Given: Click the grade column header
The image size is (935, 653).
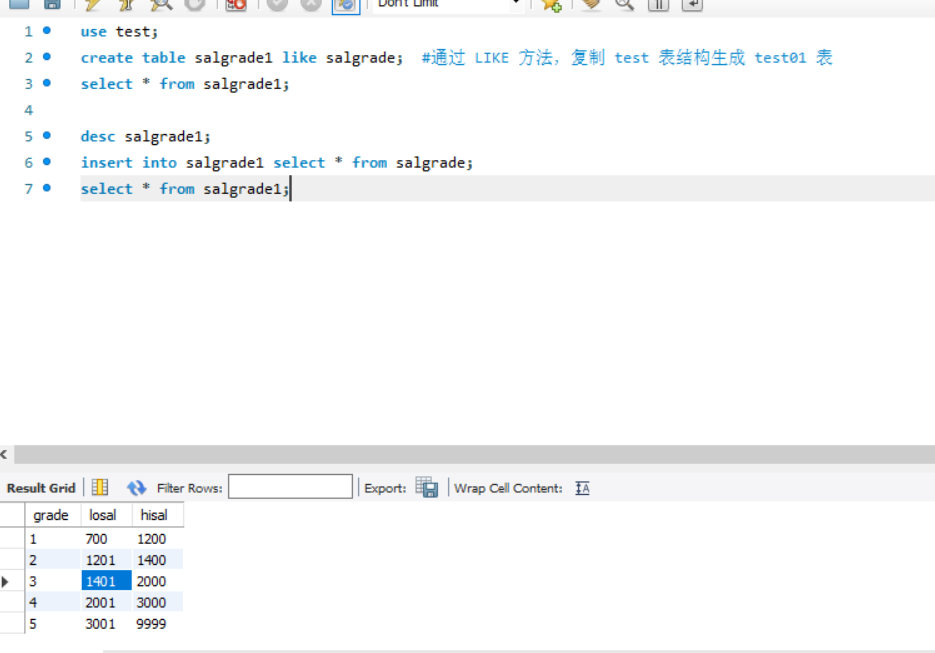Looking at the screenshot, I should point(52,515).
